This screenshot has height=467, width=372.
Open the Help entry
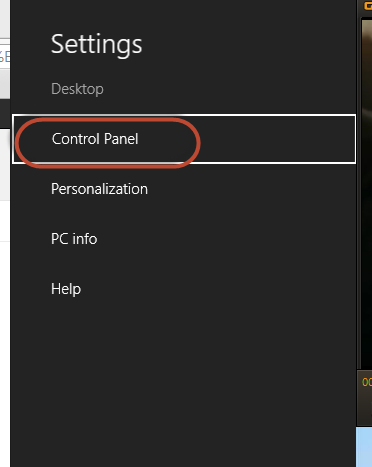click(x=66, y=289)
